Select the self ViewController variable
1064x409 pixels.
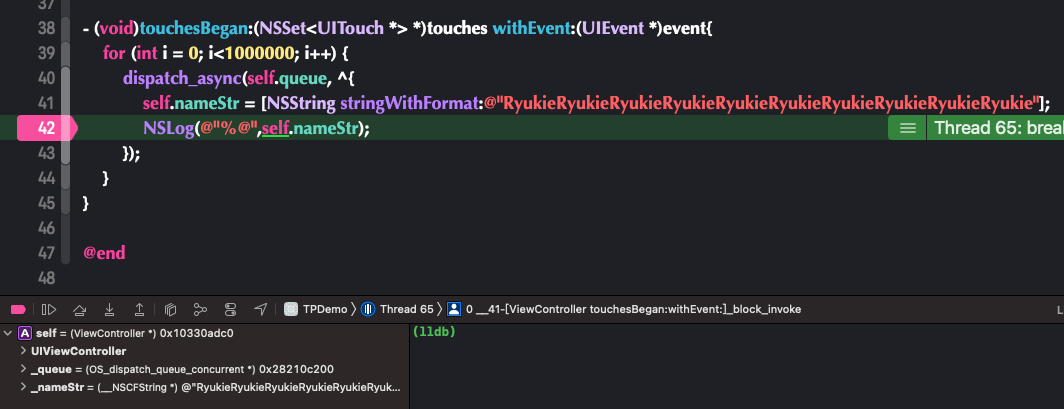(204, 333)
